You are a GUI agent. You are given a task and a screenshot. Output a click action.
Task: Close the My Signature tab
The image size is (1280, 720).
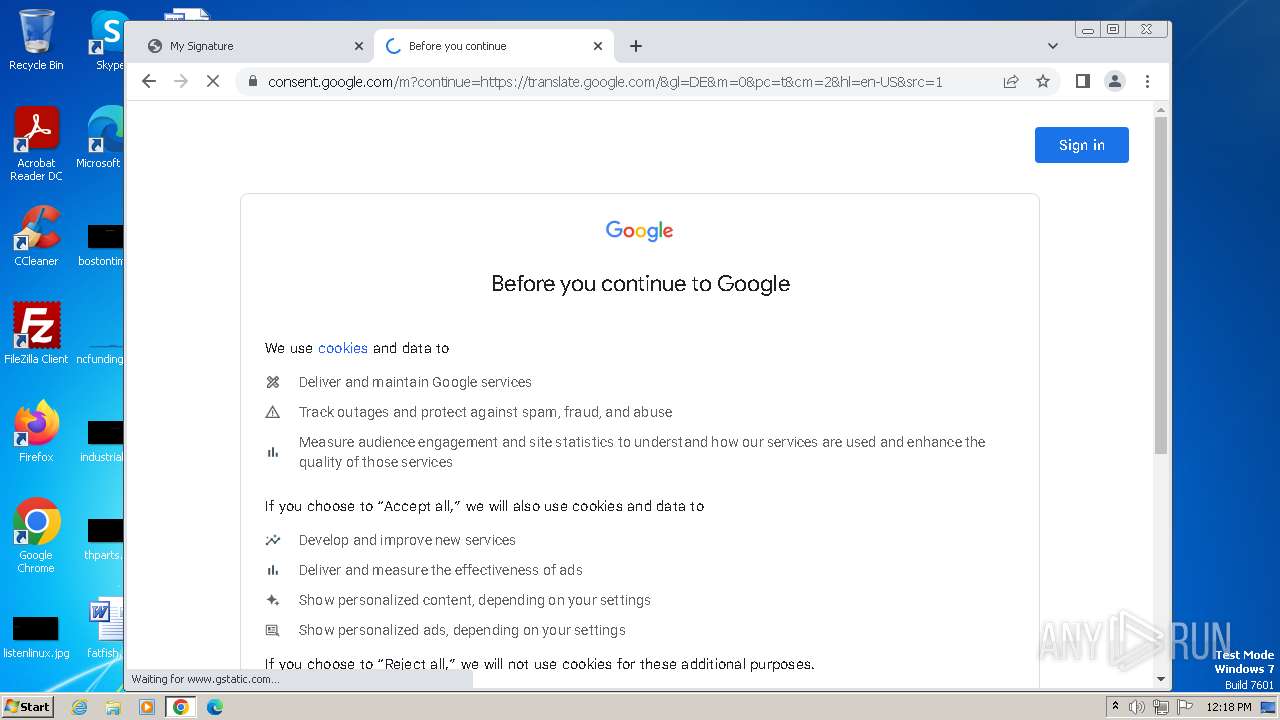click(x=359, y=46)
